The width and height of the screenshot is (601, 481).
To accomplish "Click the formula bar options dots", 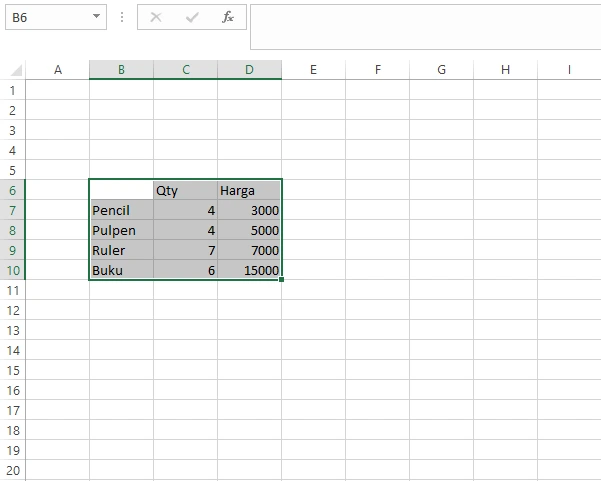I will coord(122,17).
